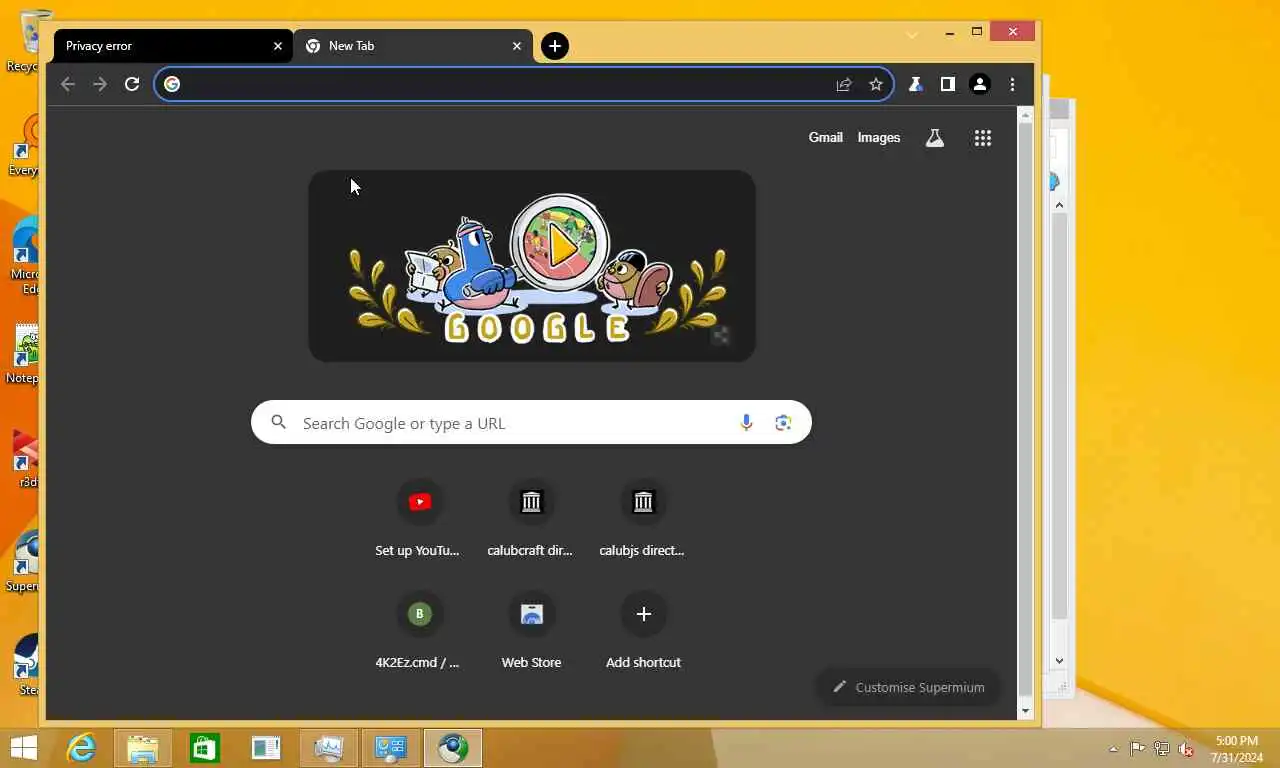Close the New Tab tab

(517, 46)
